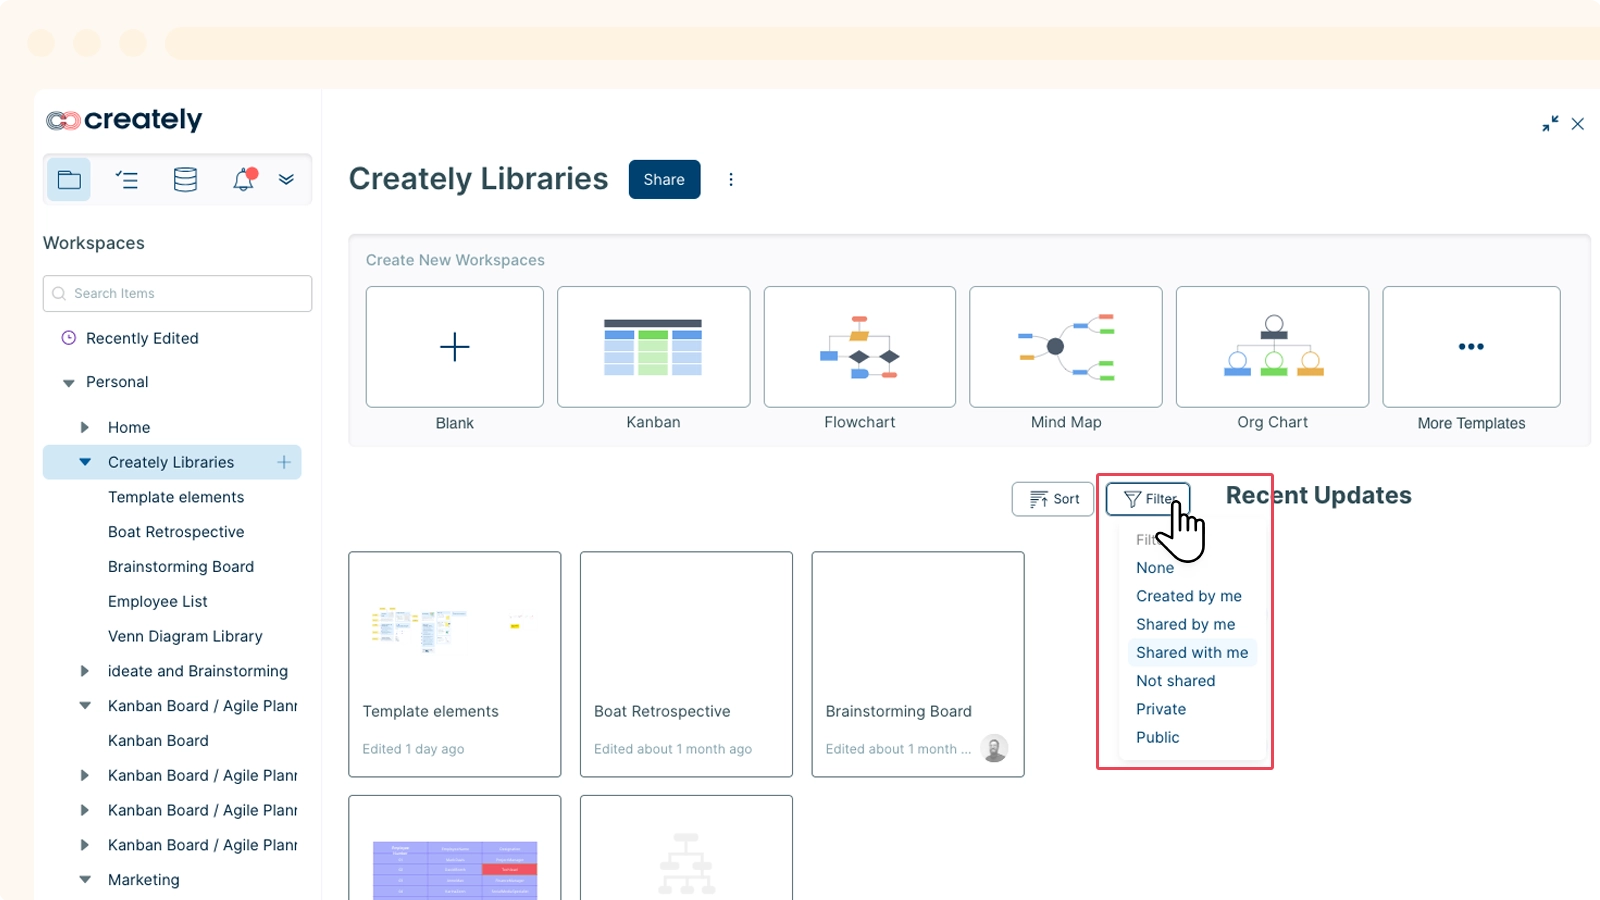Click the Creately logo

[124, 120]
